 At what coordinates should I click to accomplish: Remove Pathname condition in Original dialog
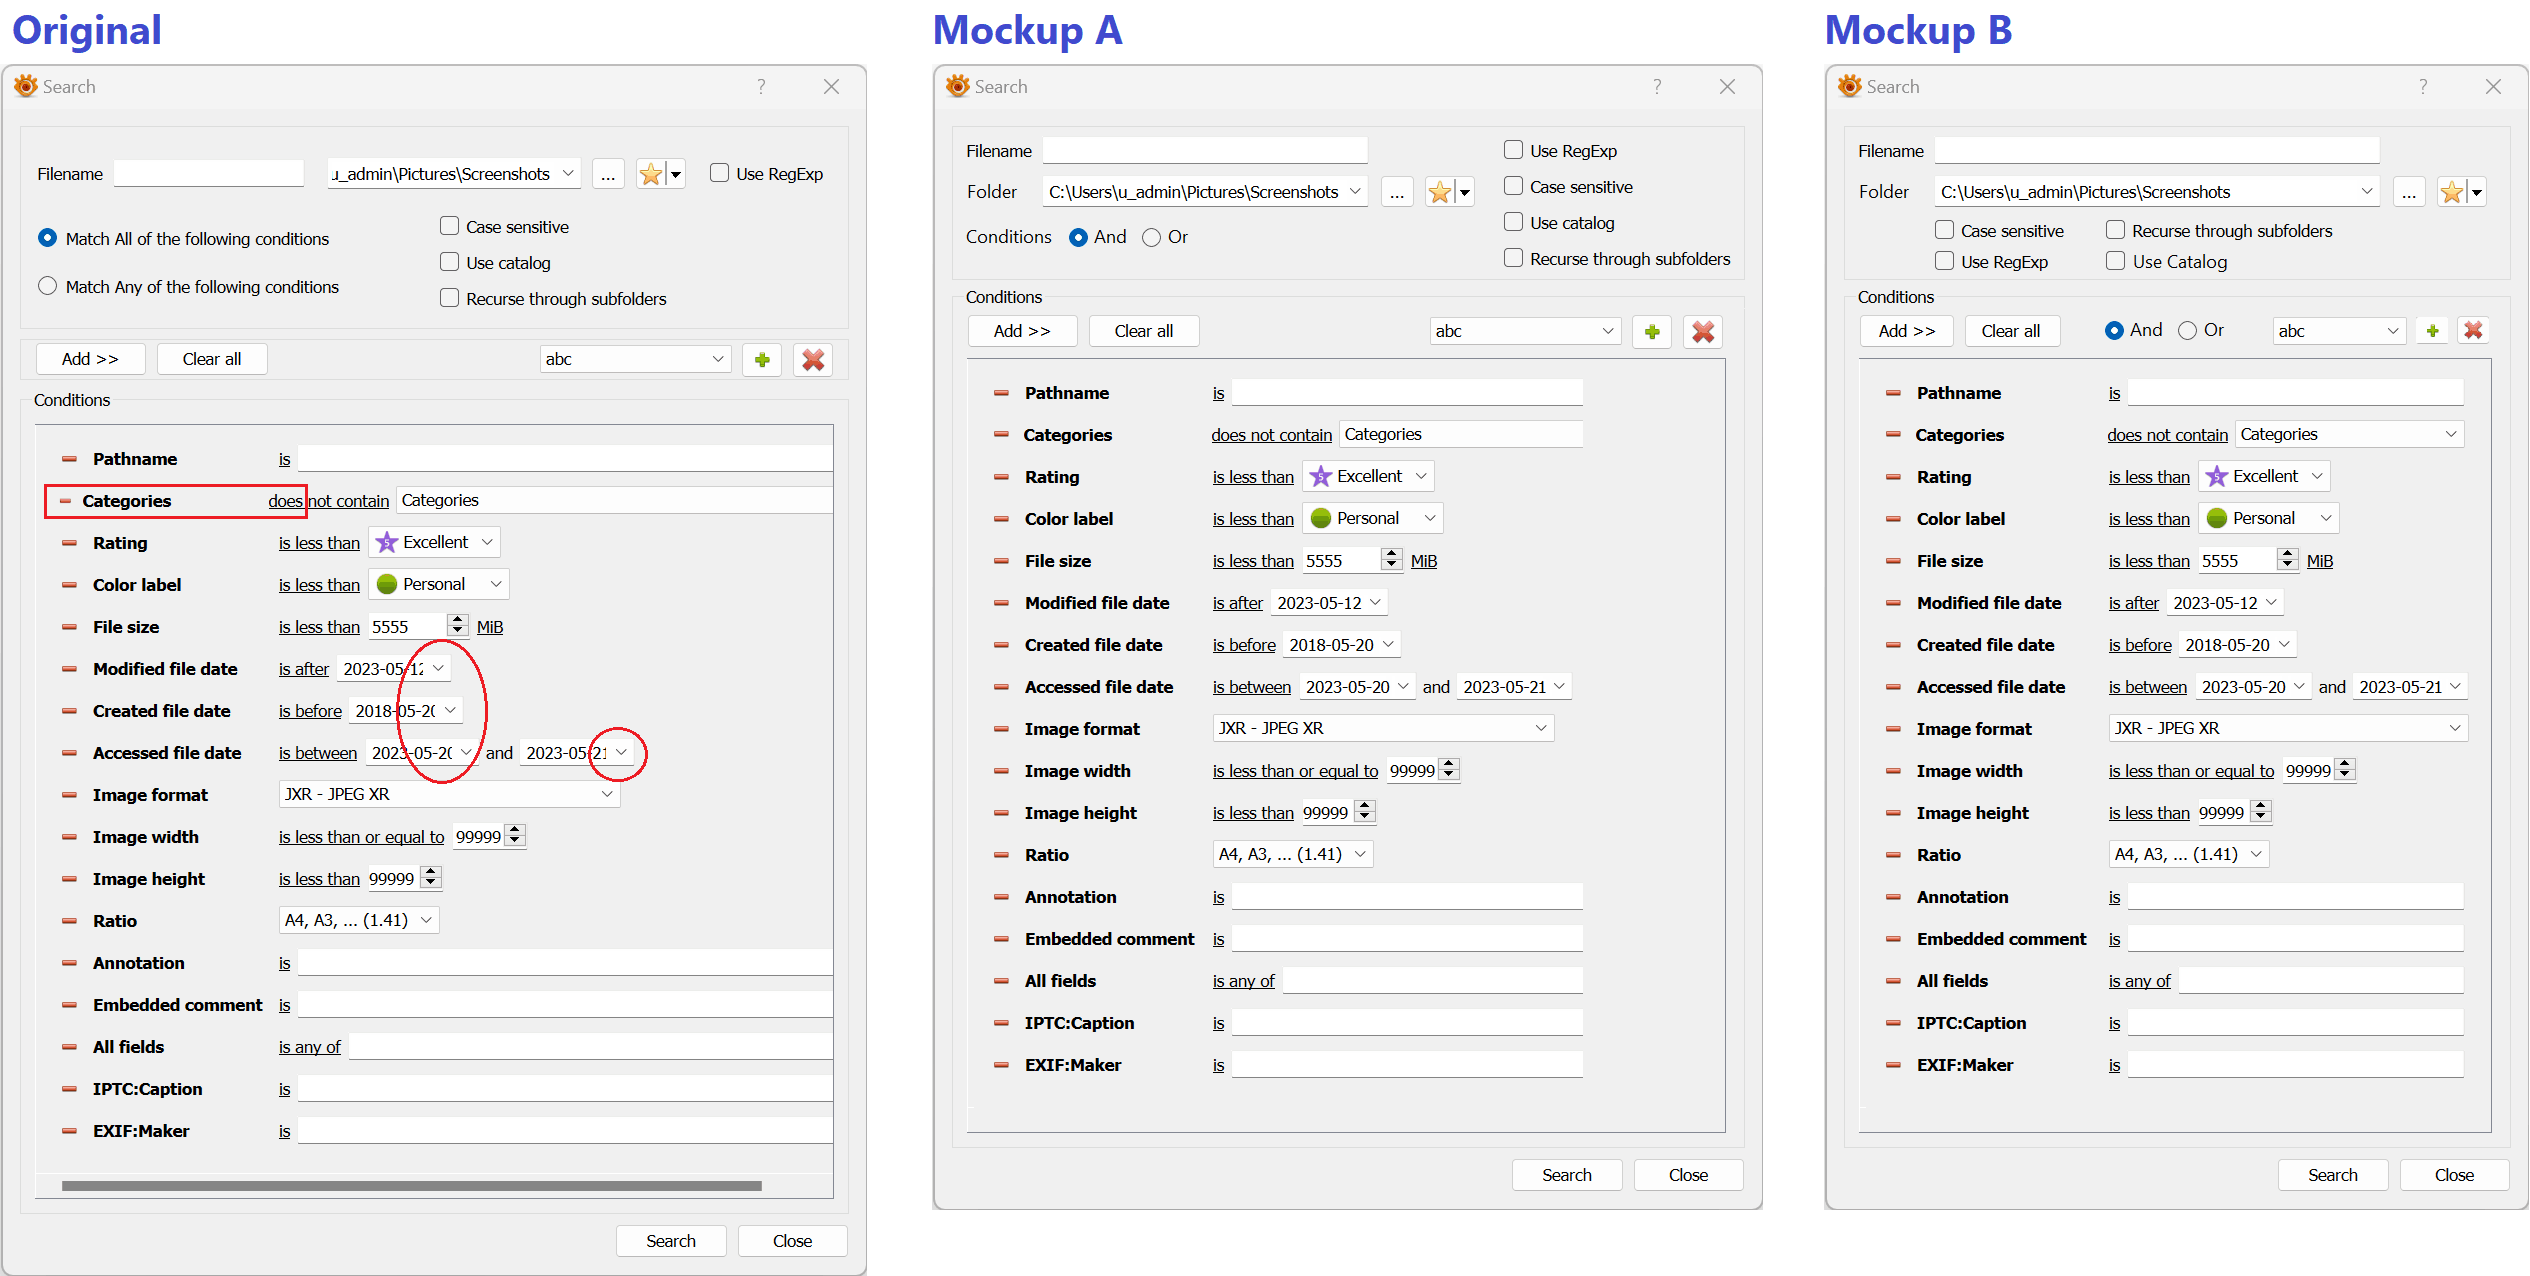[69, 459]
